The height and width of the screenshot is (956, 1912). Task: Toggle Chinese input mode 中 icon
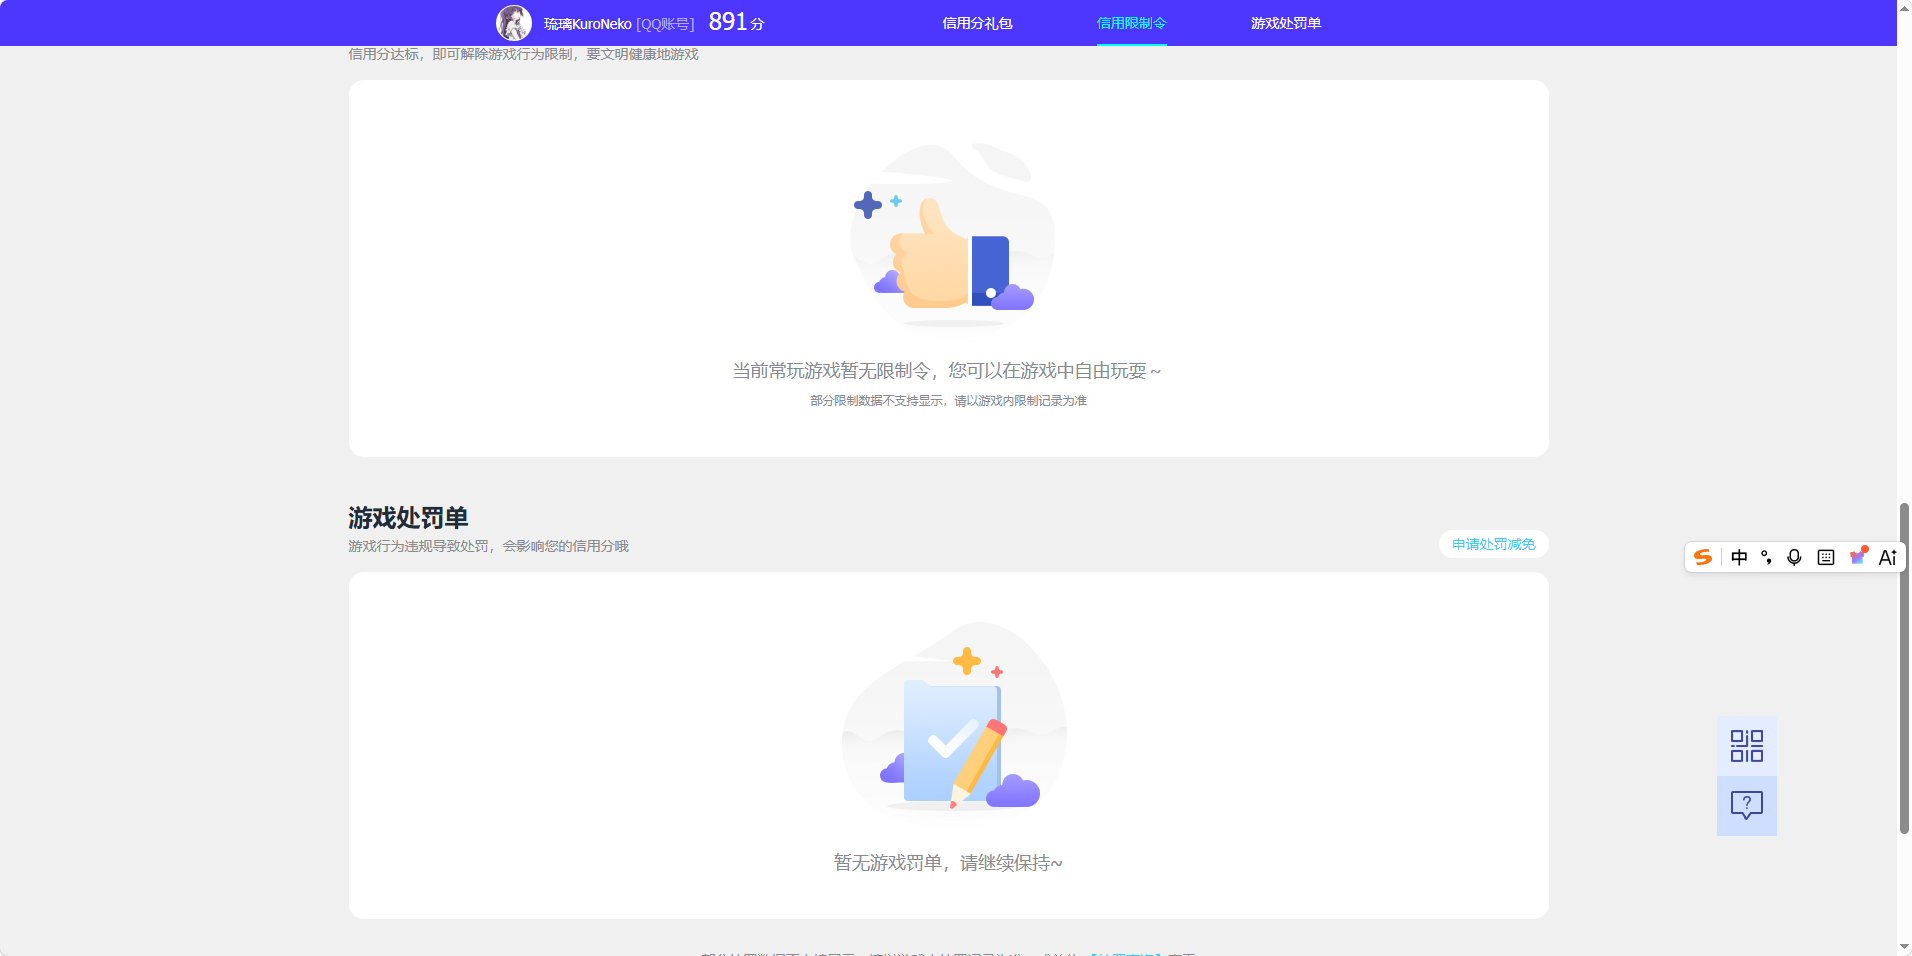pyautogui.click(x=1739, y=557)
